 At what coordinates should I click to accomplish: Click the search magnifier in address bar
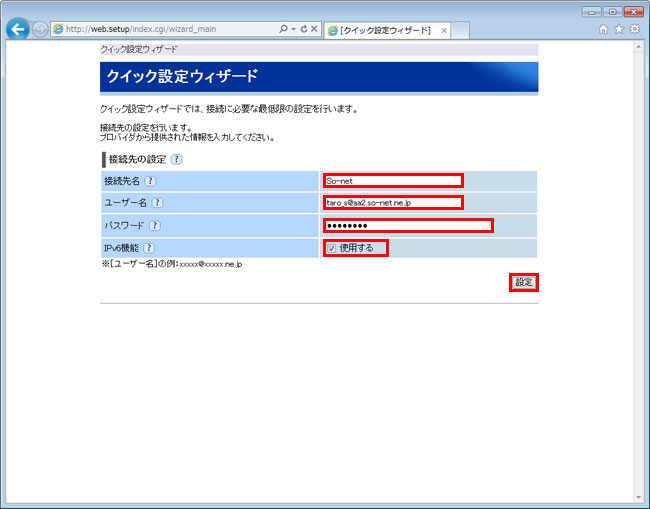point(284,29)
